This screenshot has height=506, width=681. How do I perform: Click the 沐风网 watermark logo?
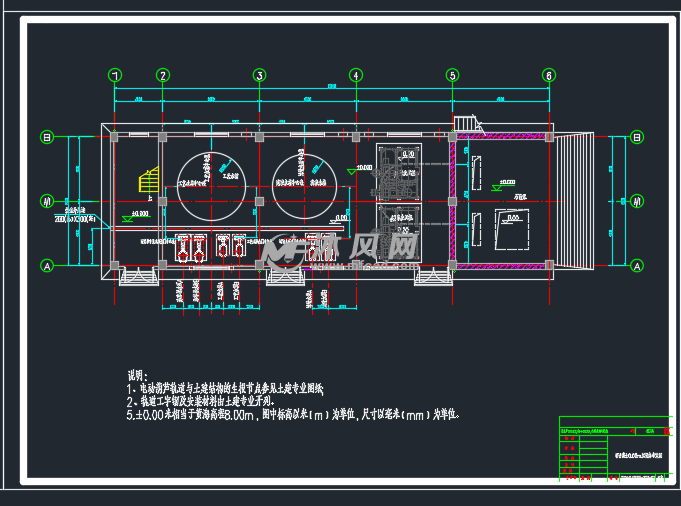[x=342, y=251]
